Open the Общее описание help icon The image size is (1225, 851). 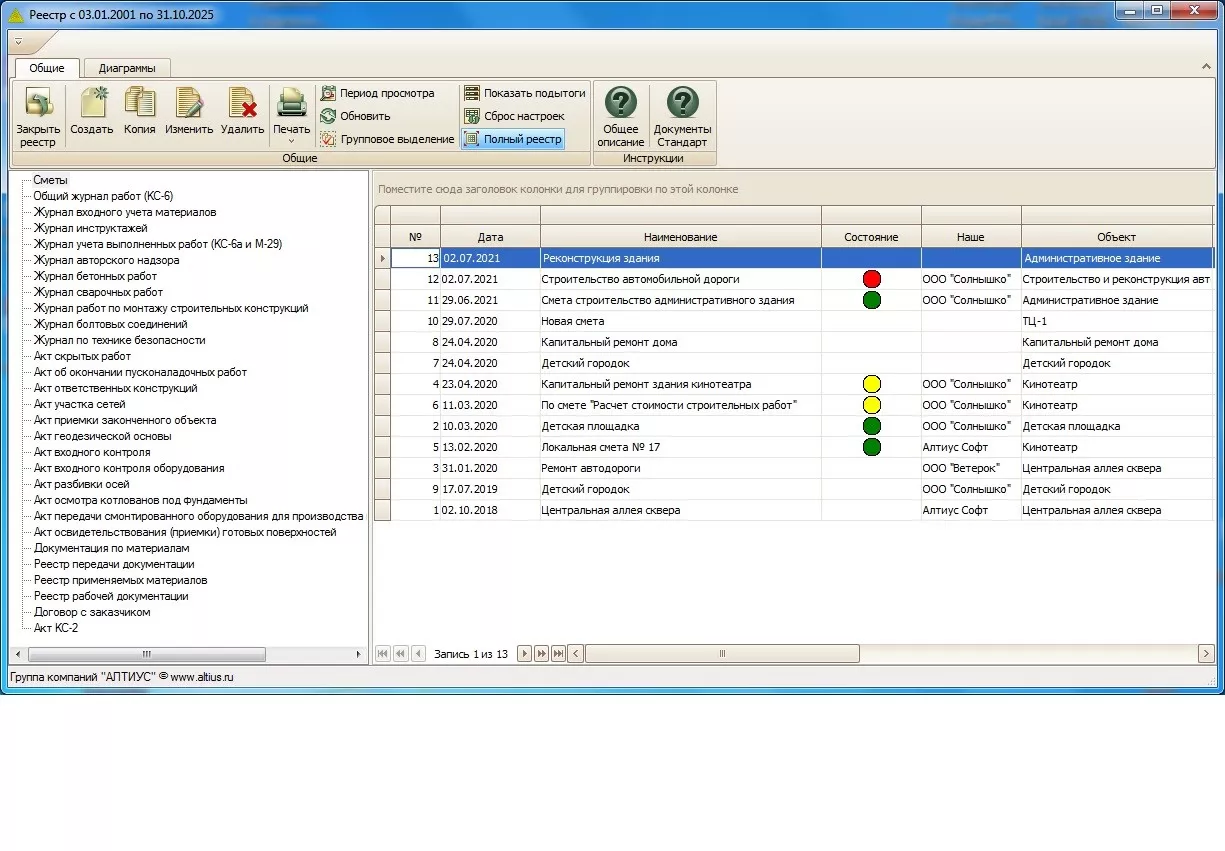point(621,103)
